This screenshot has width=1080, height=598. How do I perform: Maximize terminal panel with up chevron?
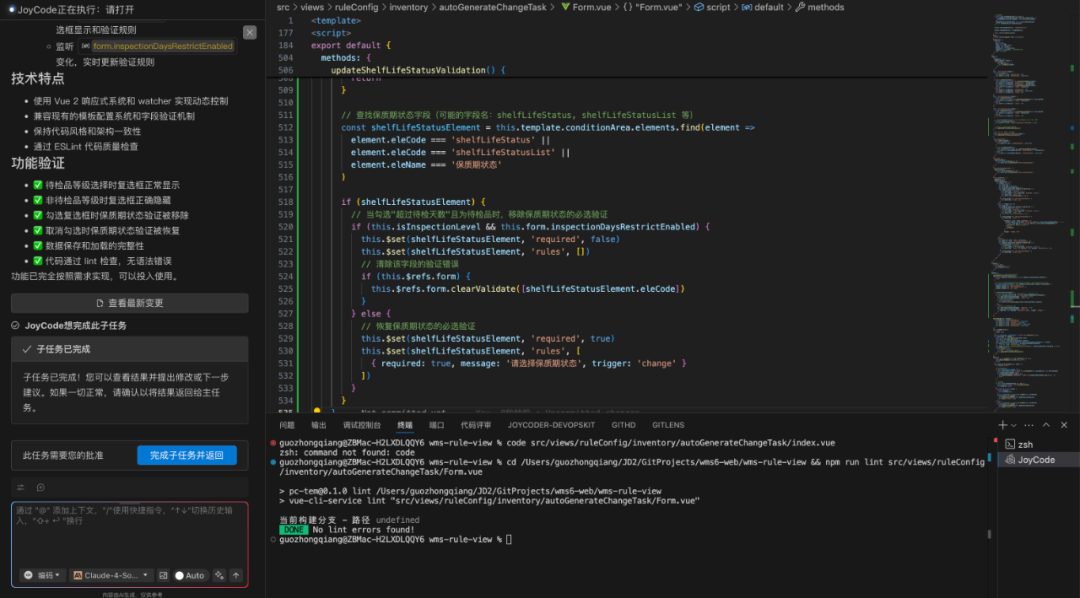coord(1046,425)
